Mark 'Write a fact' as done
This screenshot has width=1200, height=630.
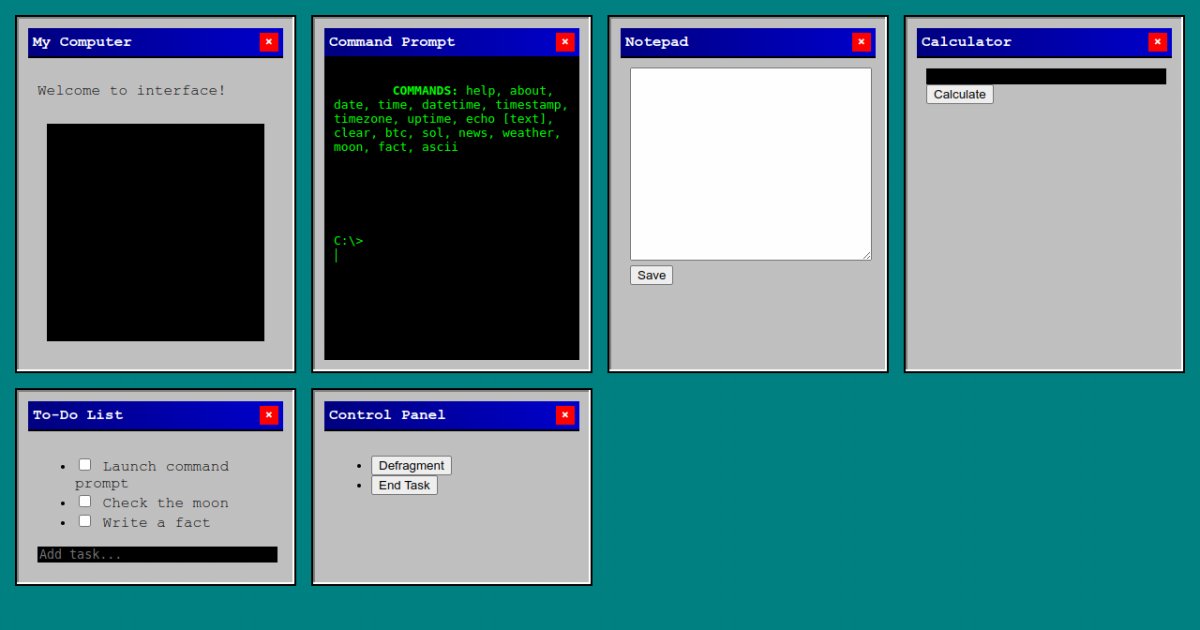tap(85, 521)
